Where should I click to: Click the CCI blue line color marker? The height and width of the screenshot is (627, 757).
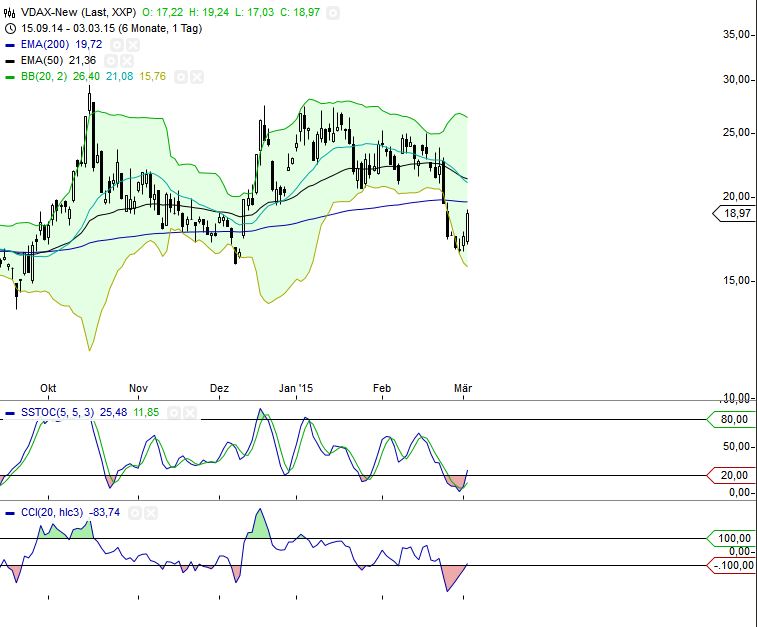10,513
